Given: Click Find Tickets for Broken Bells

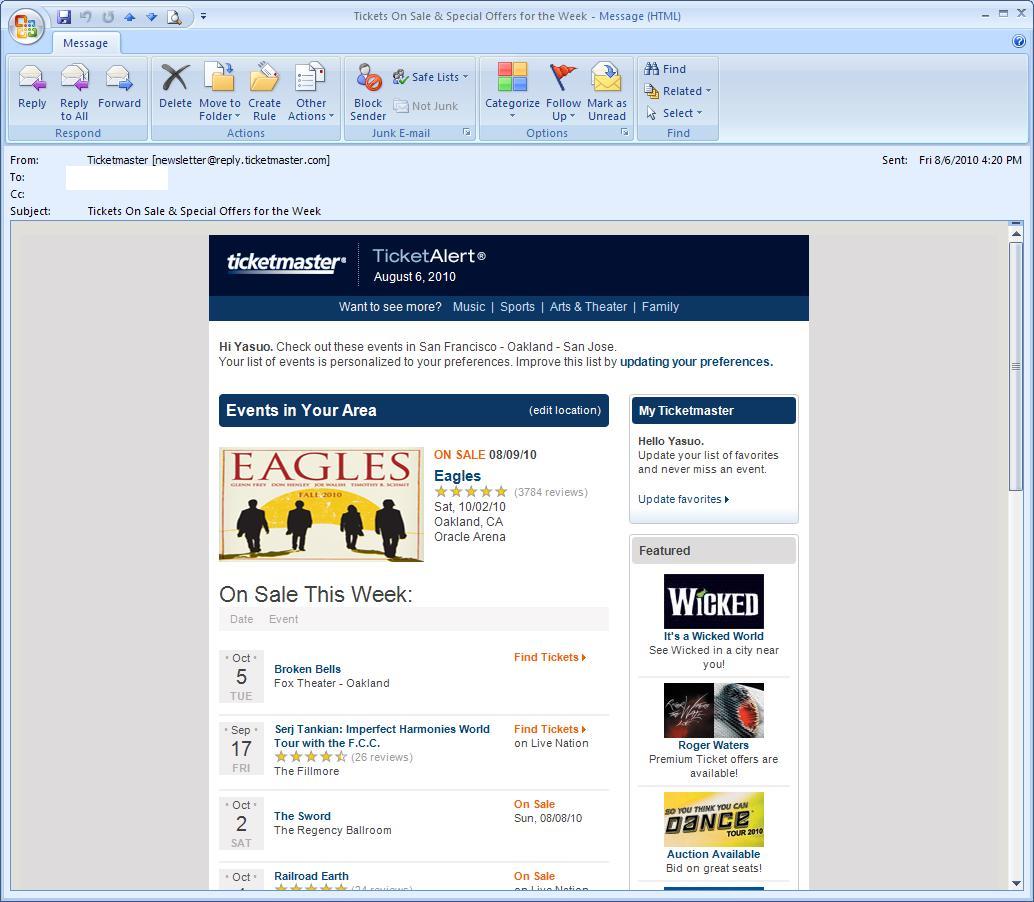Looking at the screenshot, I should point(550,657).
